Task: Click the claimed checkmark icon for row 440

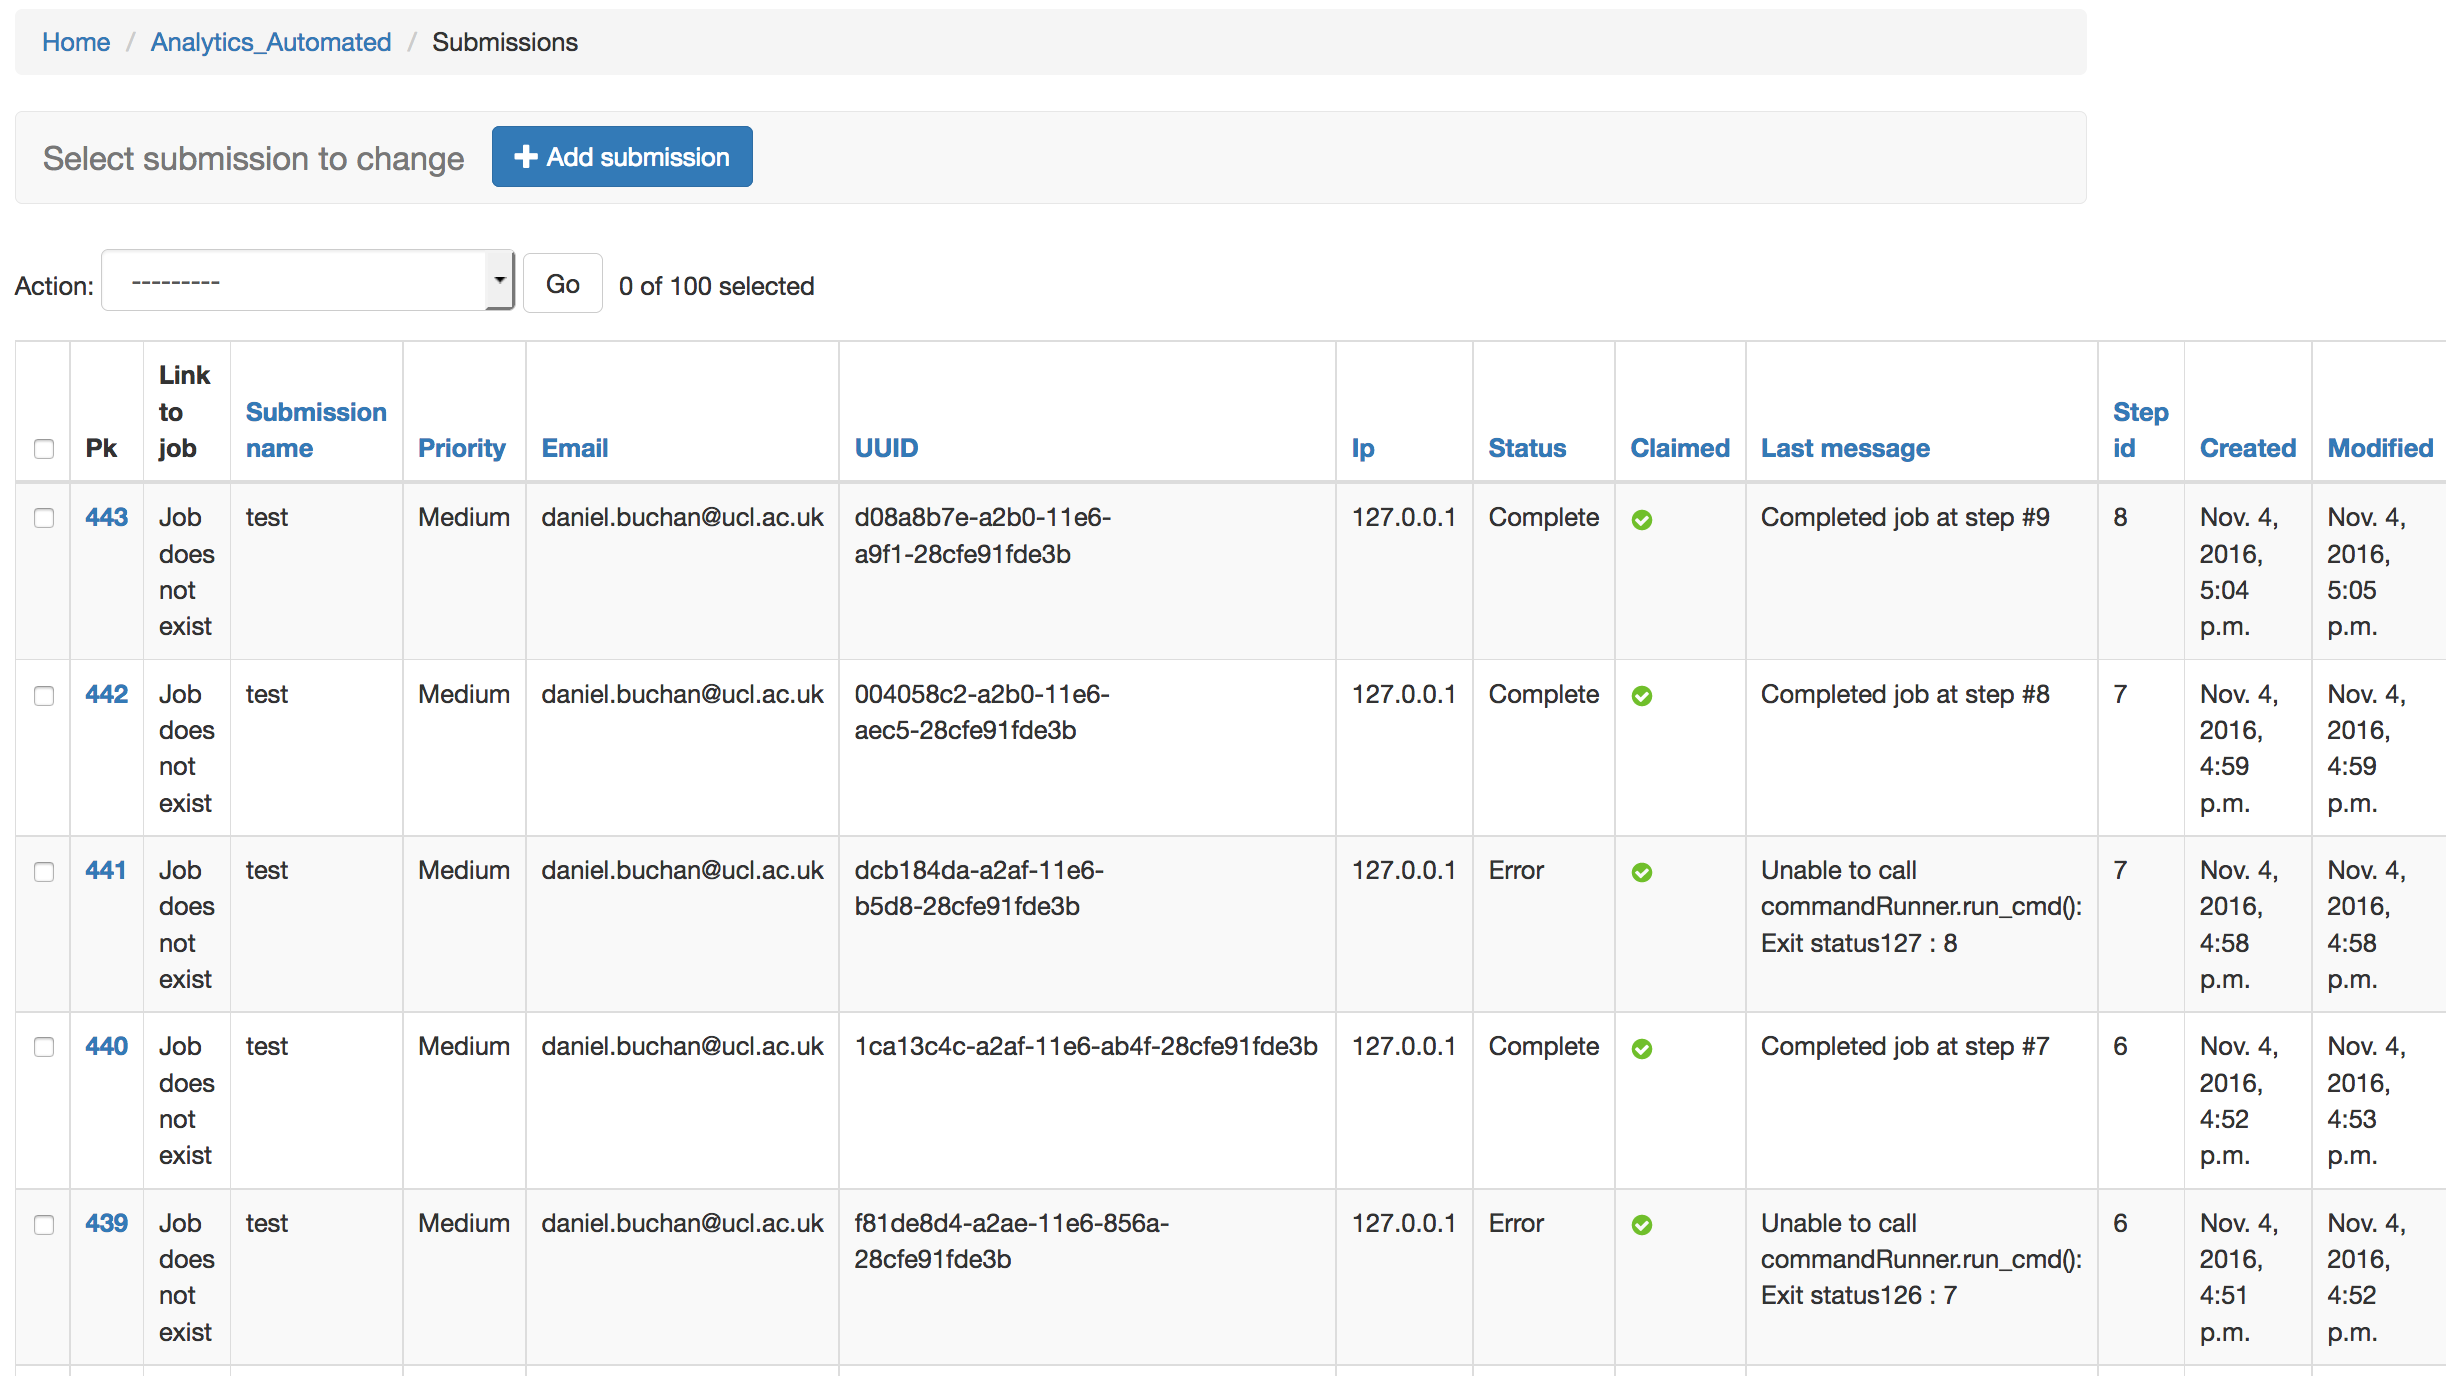Action: point(1641,1048)
